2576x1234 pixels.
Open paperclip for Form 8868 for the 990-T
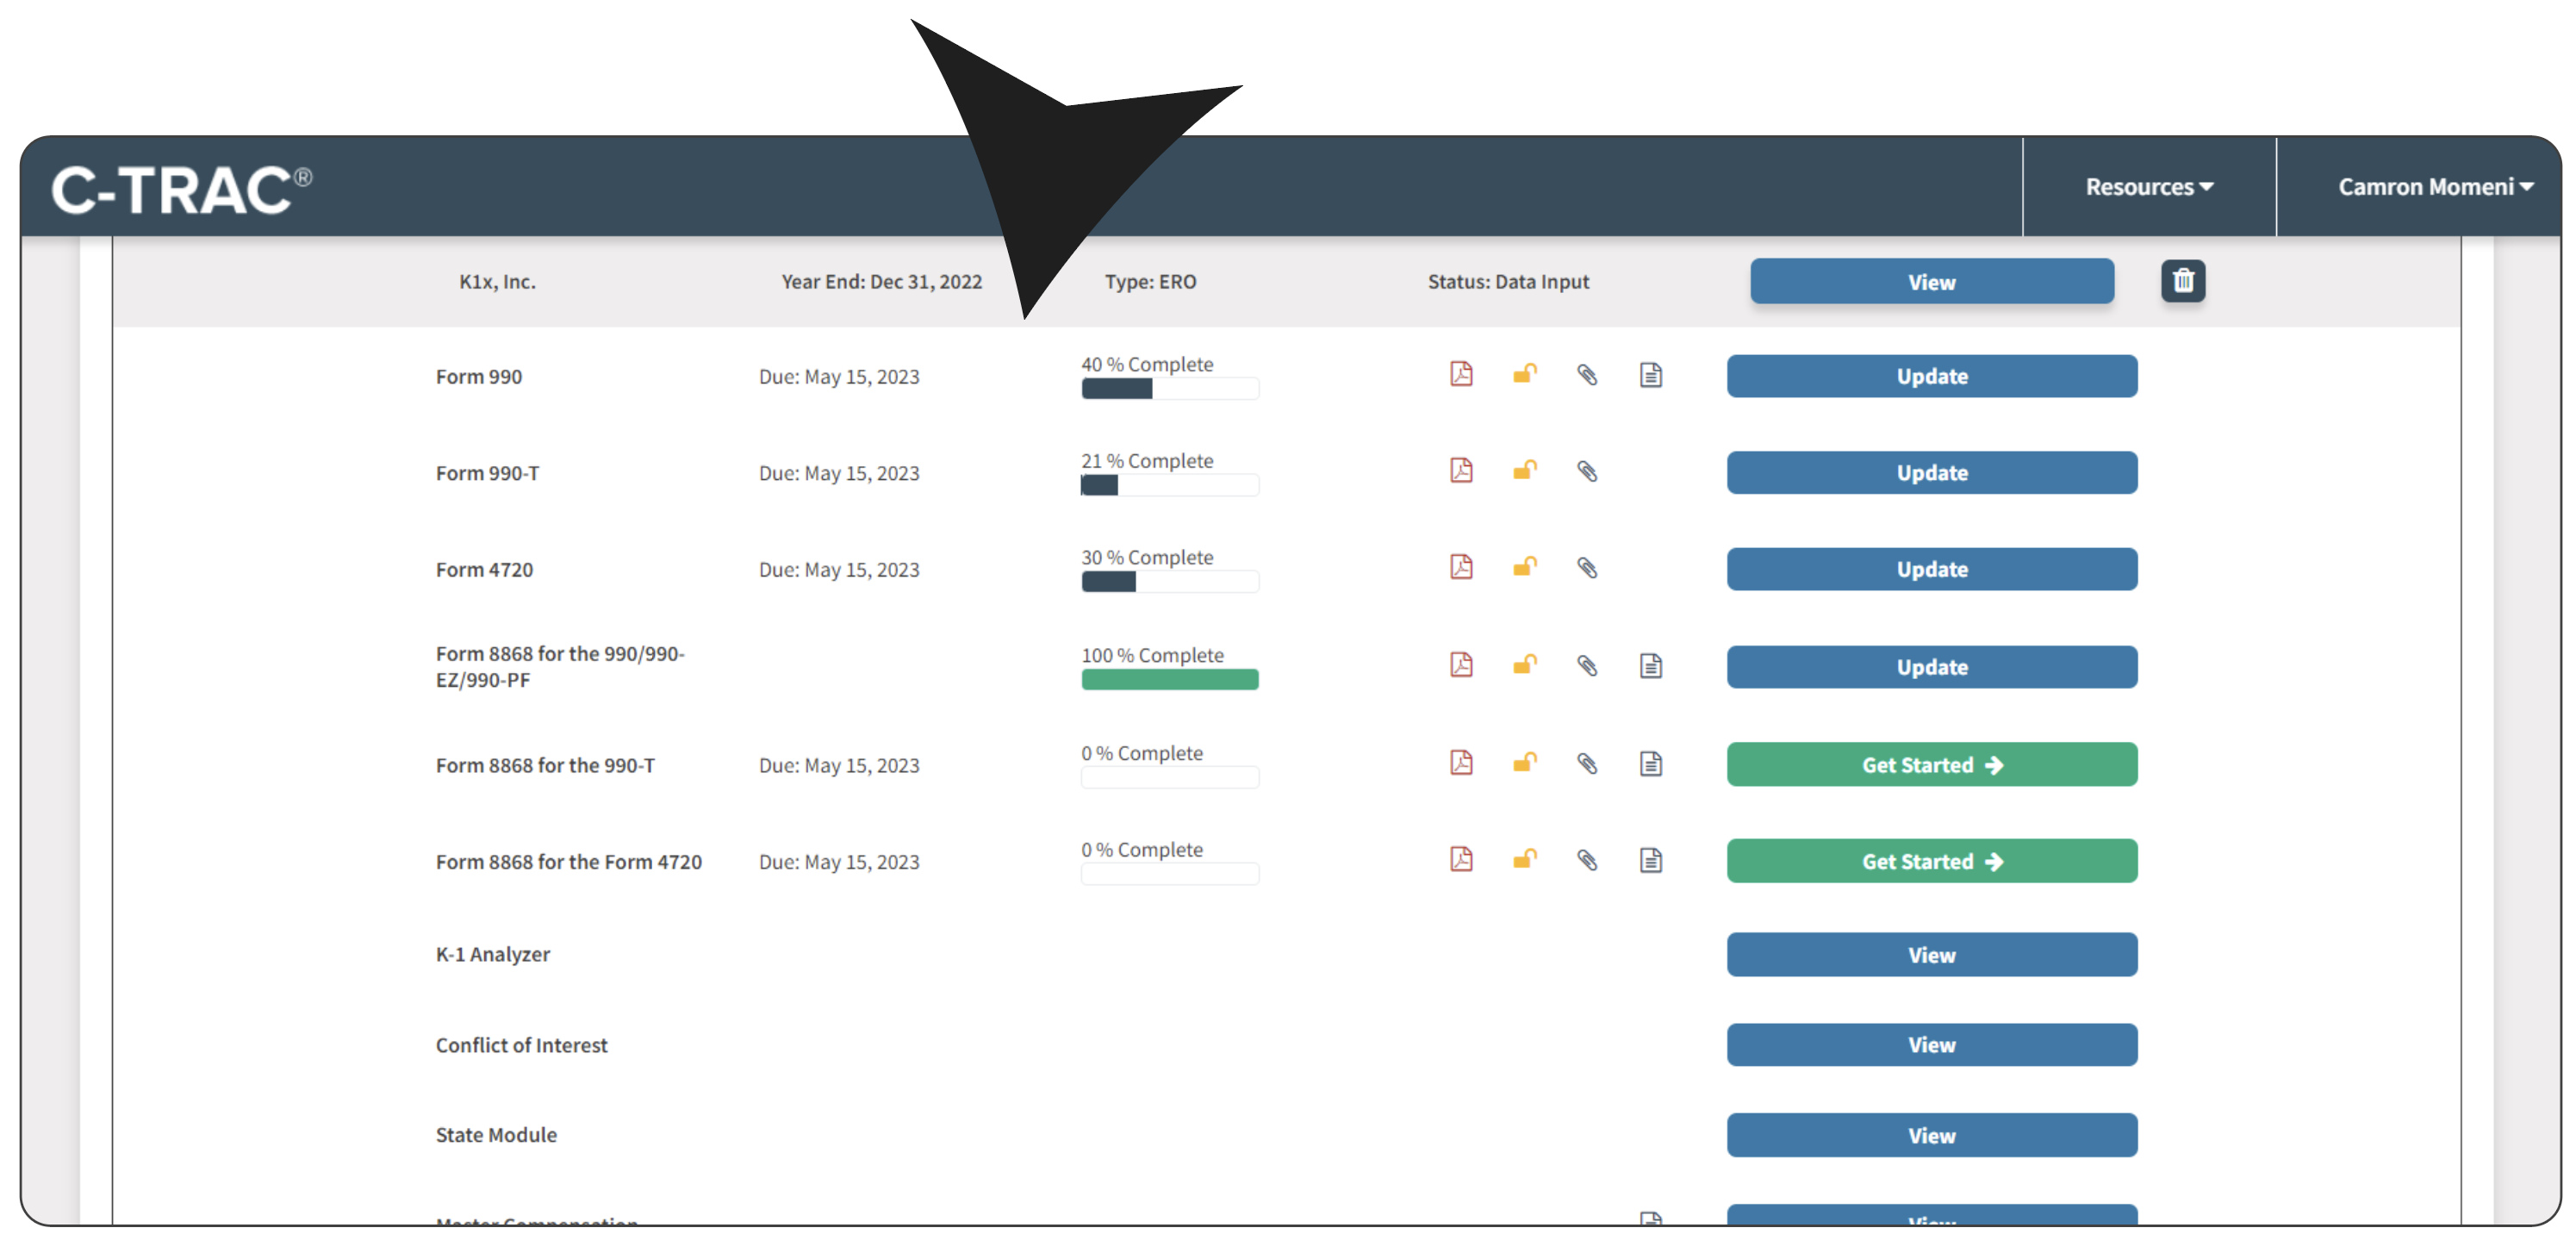[1587, 764]
